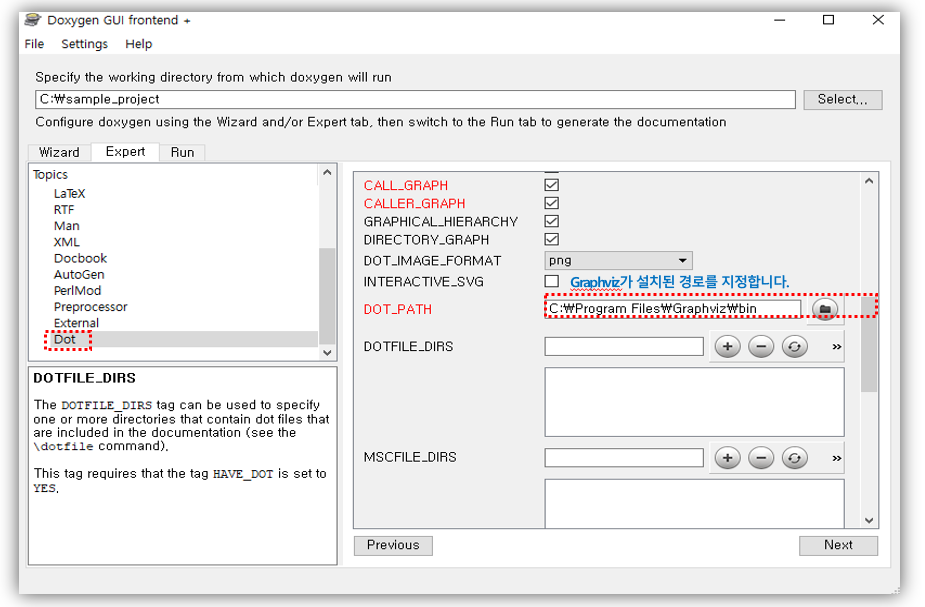
Task: Switch to the Run tab
Action: pyautogui.click(x=182, y=152)
